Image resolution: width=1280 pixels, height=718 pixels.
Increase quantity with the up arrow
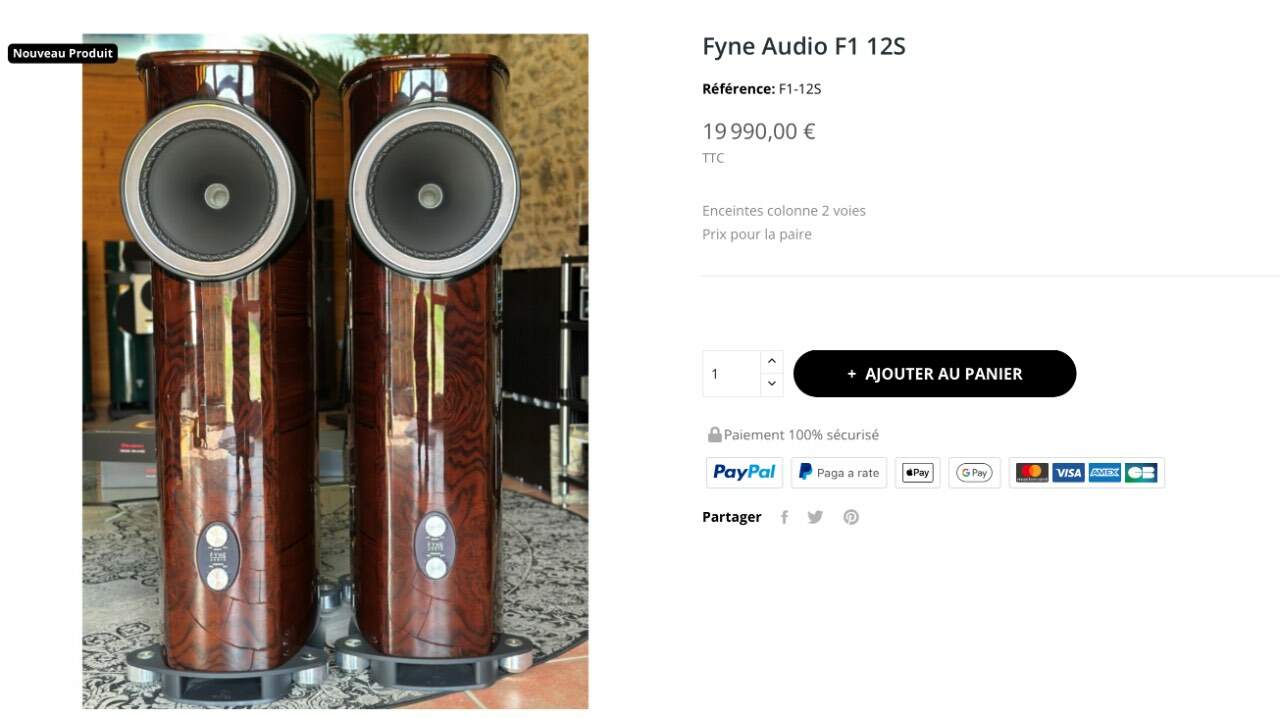771,362
